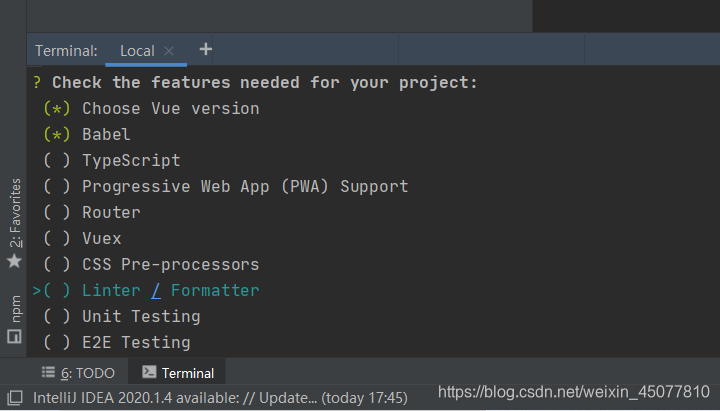The image size is (720, 411).
Task: Click the IntelliJ IDEA update notification
Action: pyautogui.click(x=220, y=398)
